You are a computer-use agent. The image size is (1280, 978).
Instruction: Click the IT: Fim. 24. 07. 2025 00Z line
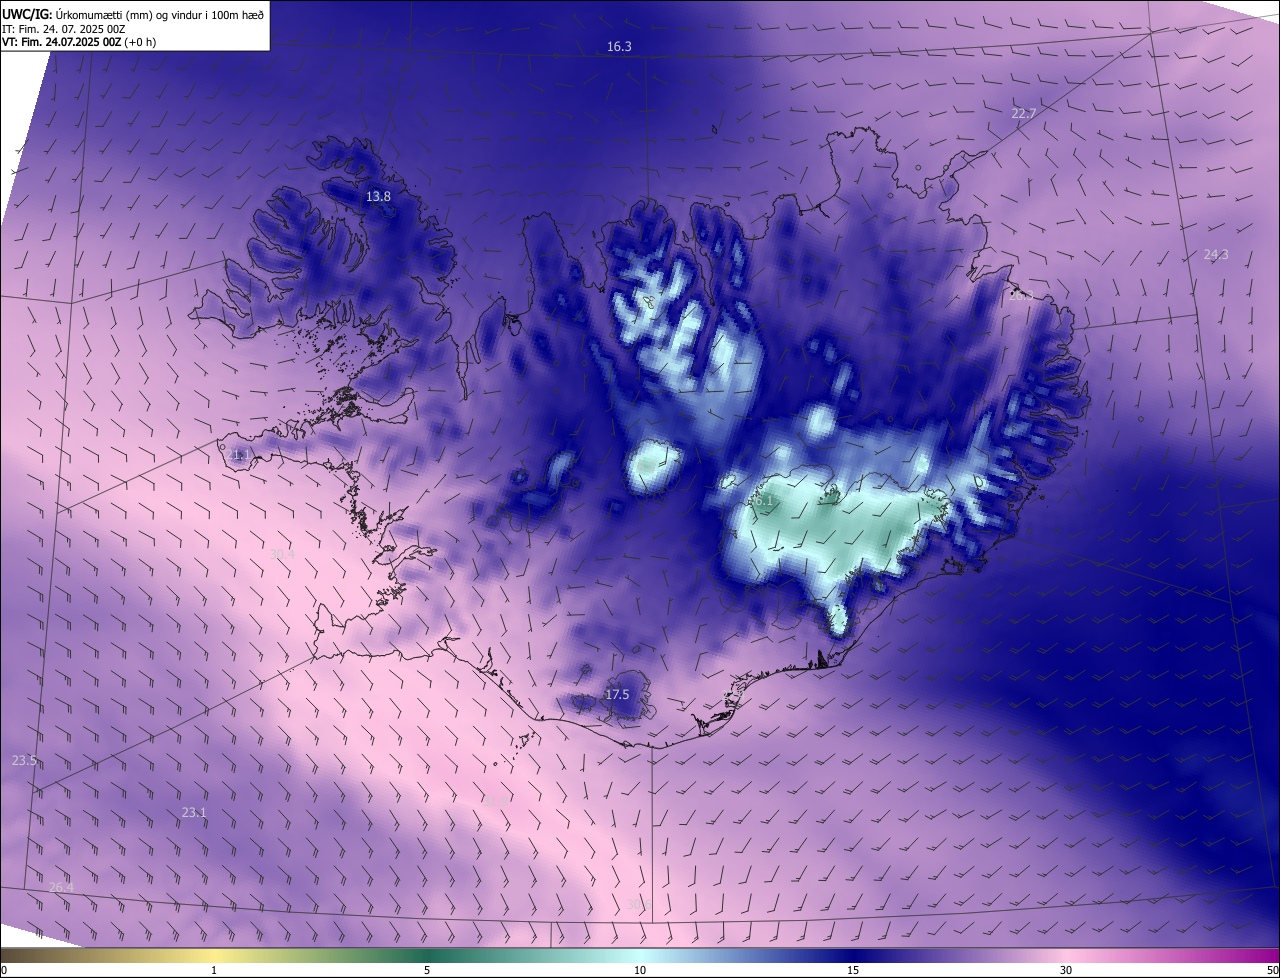pyautogui.click(x=63, y=29)
